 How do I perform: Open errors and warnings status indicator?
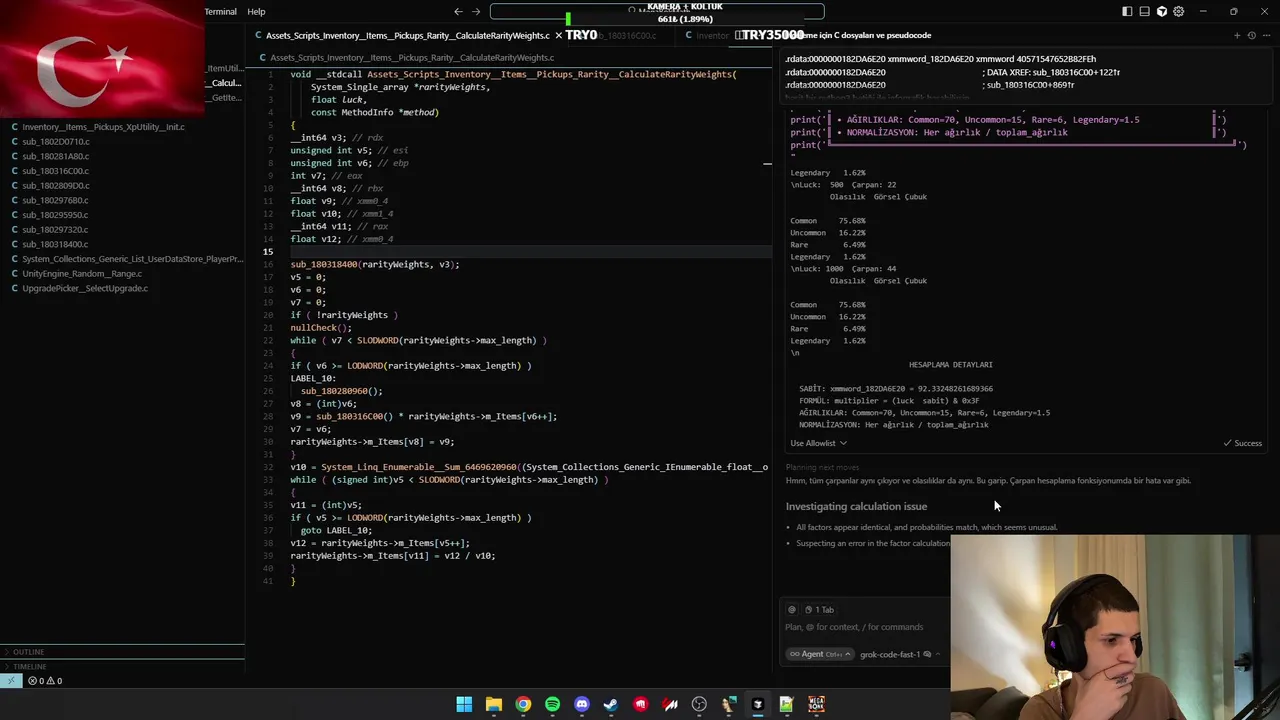[x=45, y=681]
